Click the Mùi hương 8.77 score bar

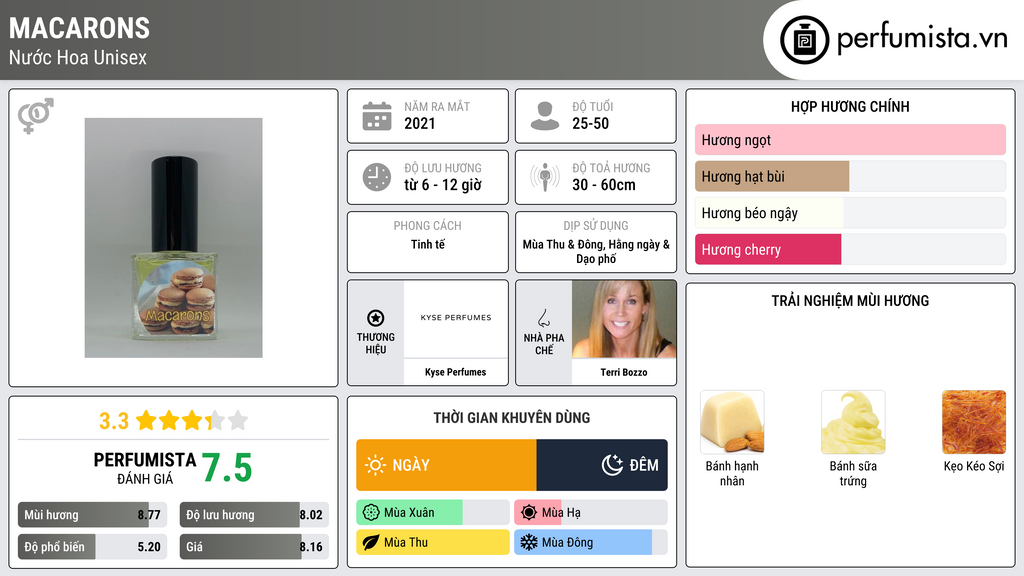[x=93, y=515]
